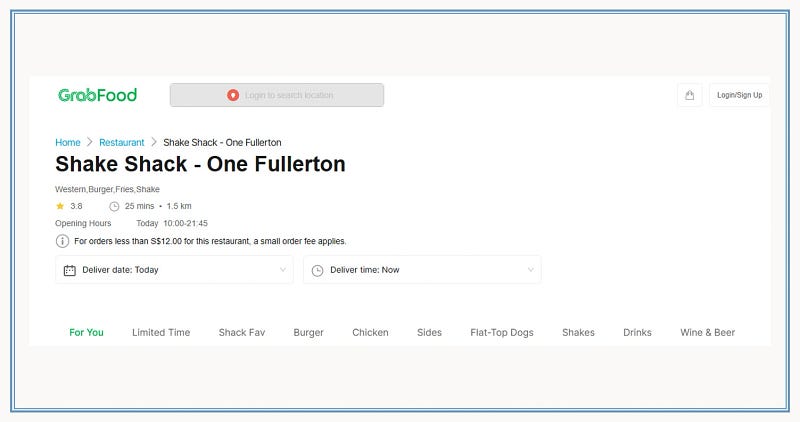Switch to the Shack Fav tab
The width and height of the screenshot is (800, 422).
242,332
